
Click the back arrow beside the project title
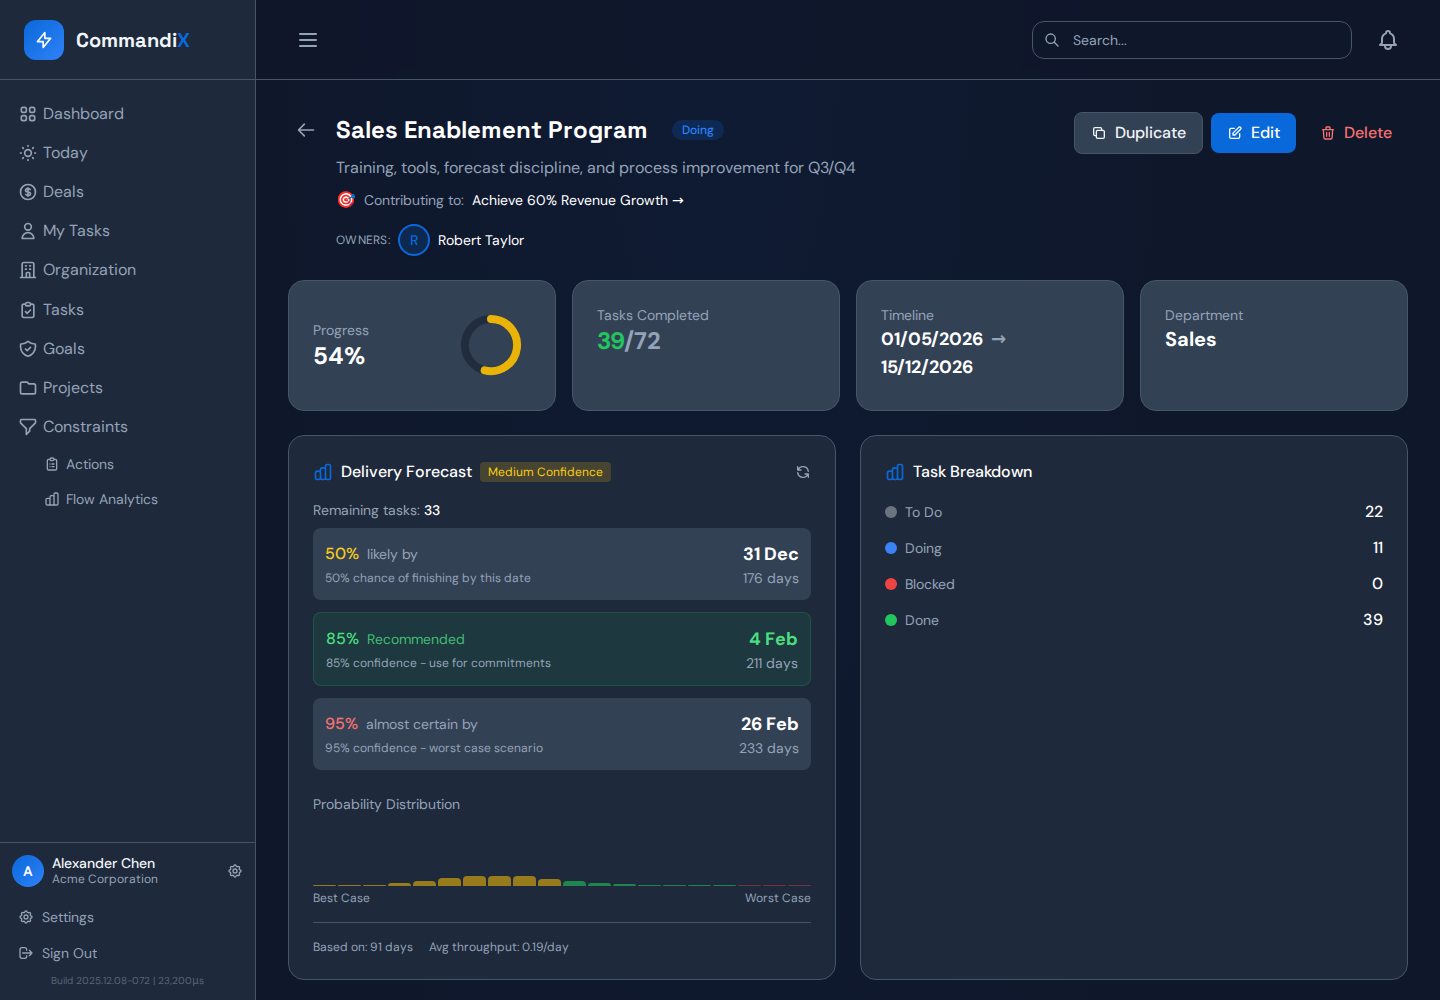(306, 130)
